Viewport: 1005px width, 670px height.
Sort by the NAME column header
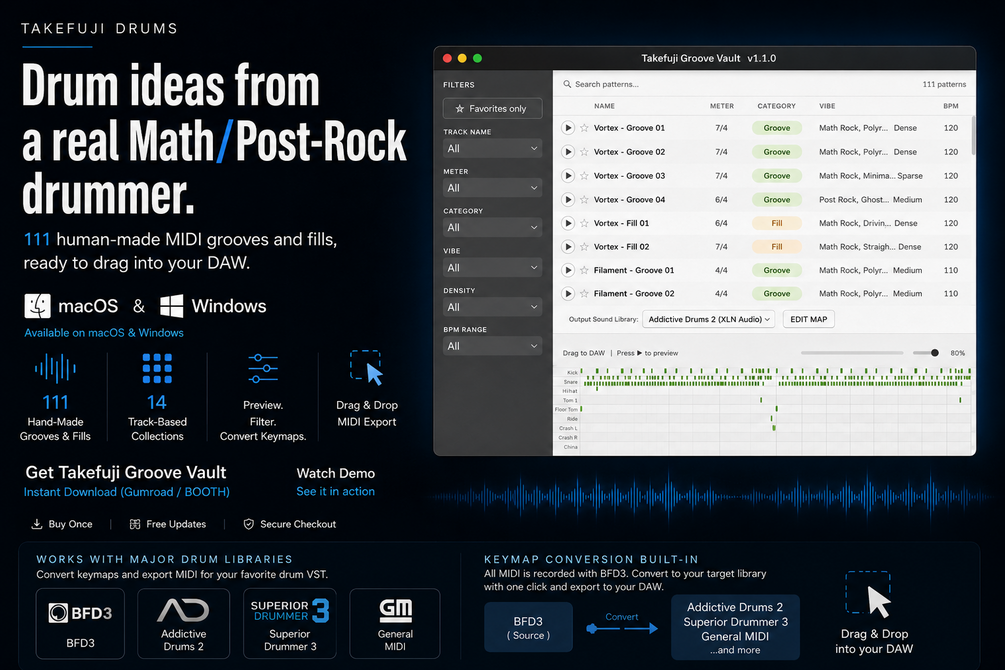(x=604, y=106)
